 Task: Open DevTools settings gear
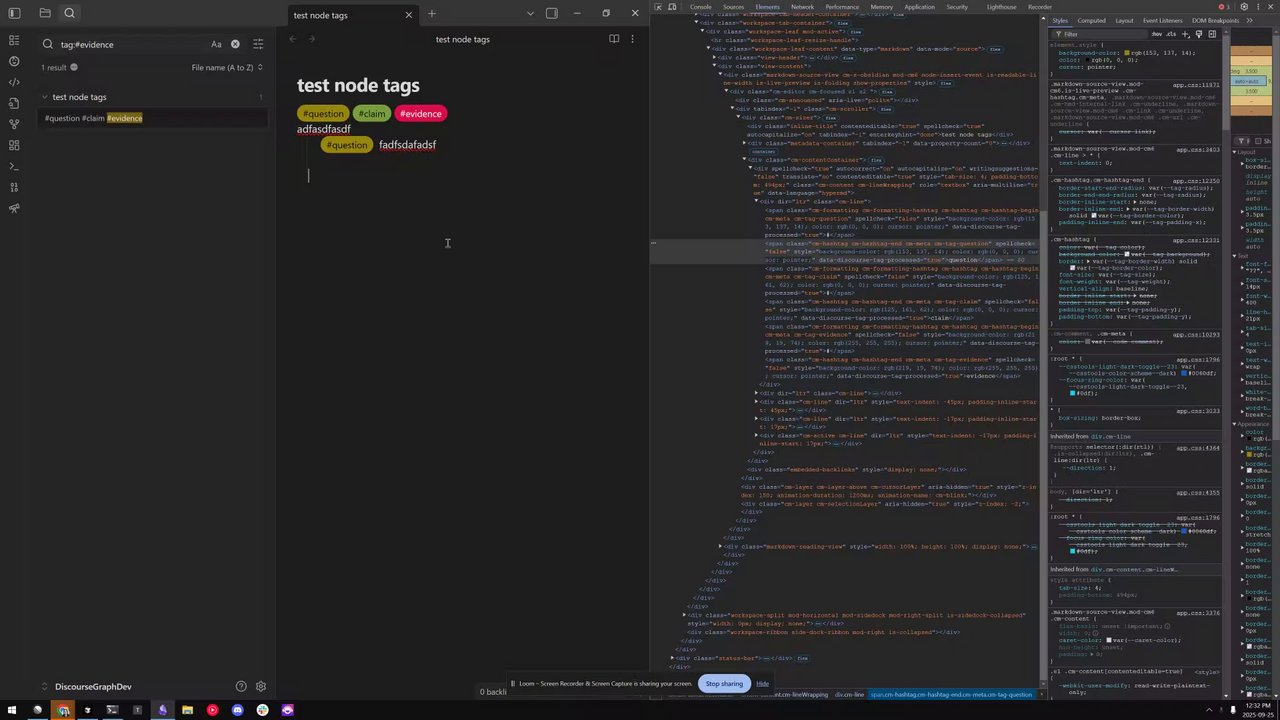pos(1245,7)
